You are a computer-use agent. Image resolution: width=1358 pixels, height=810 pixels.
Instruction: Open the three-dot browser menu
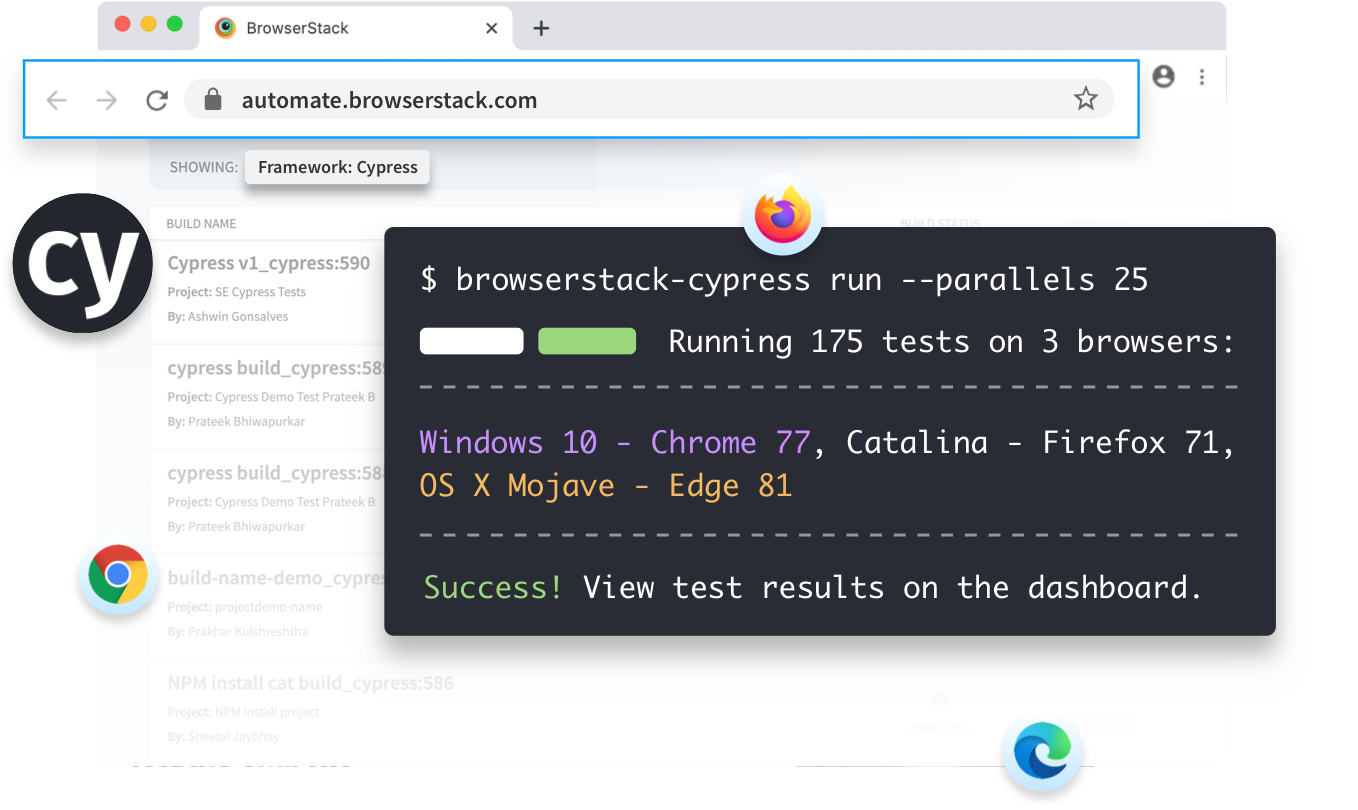[x=1202, y=77]
